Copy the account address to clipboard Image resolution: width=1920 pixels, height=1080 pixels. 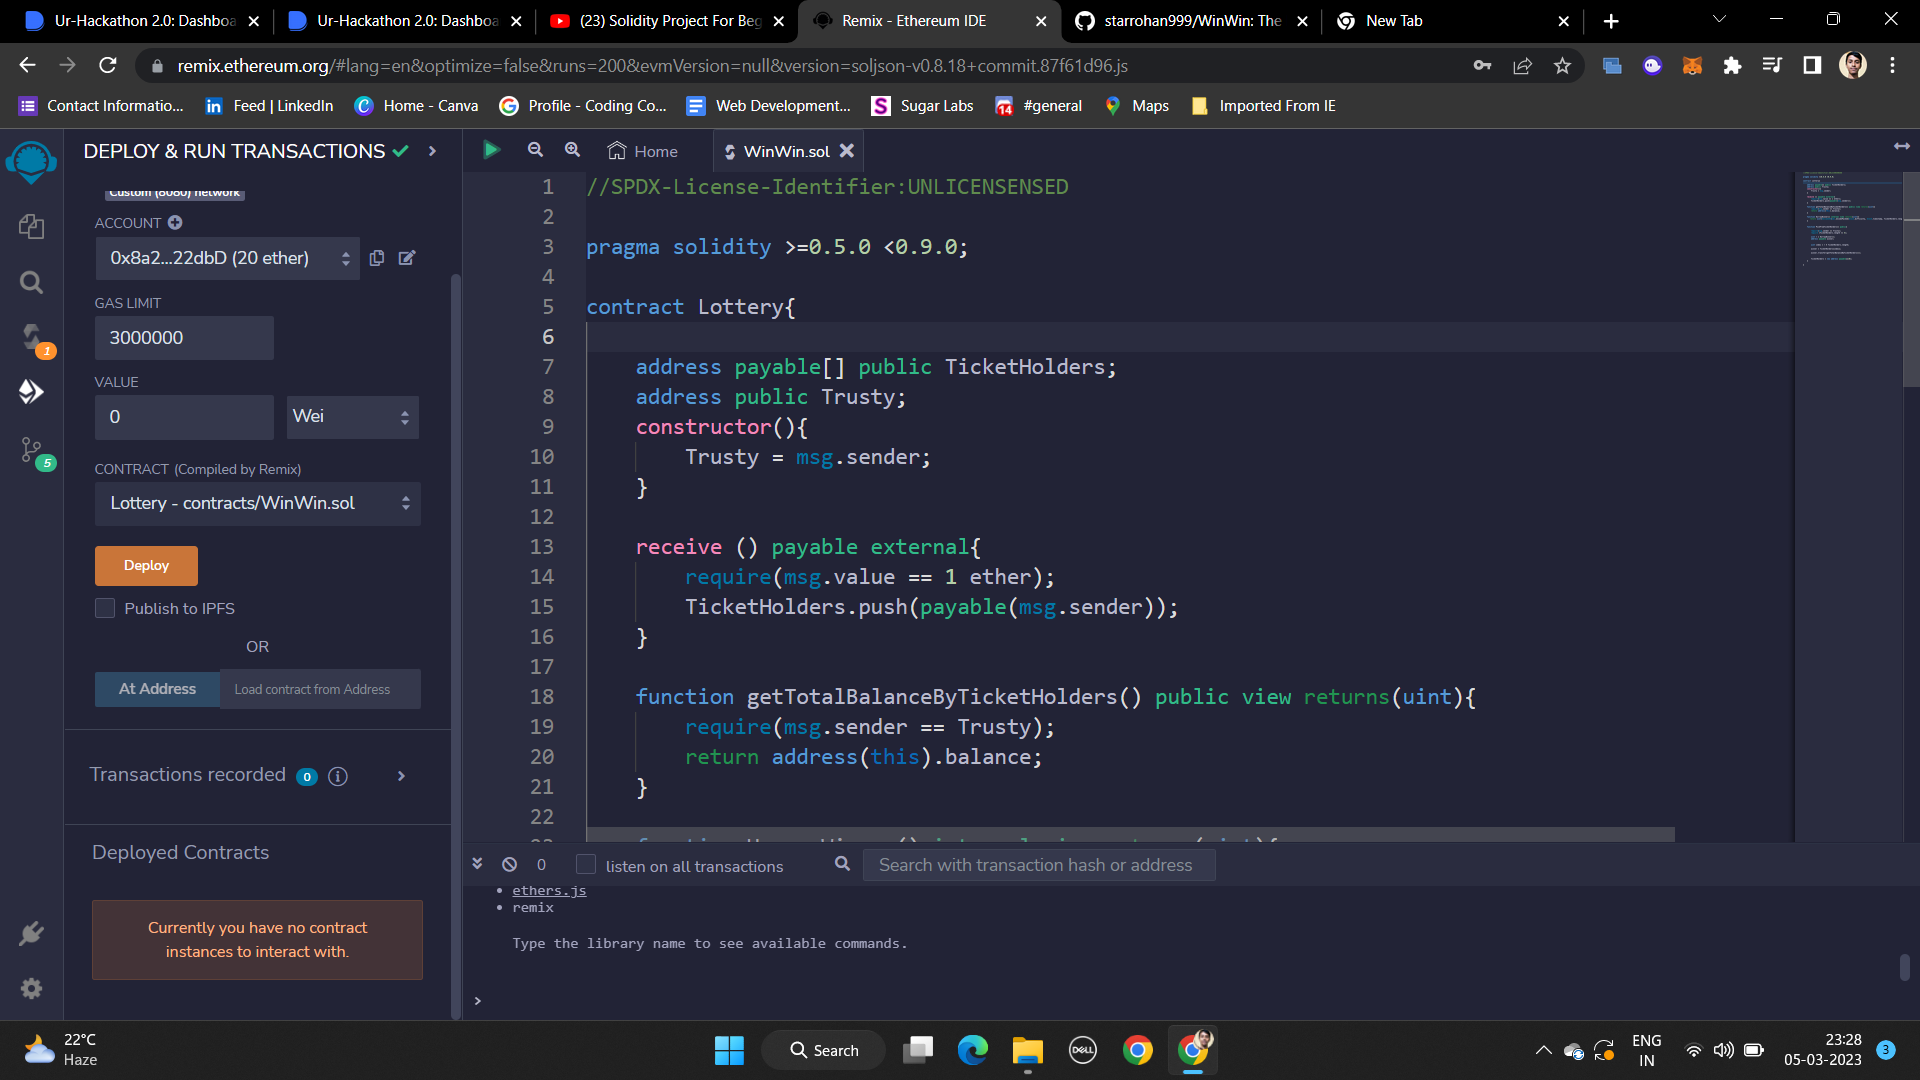tap(377, 258)
